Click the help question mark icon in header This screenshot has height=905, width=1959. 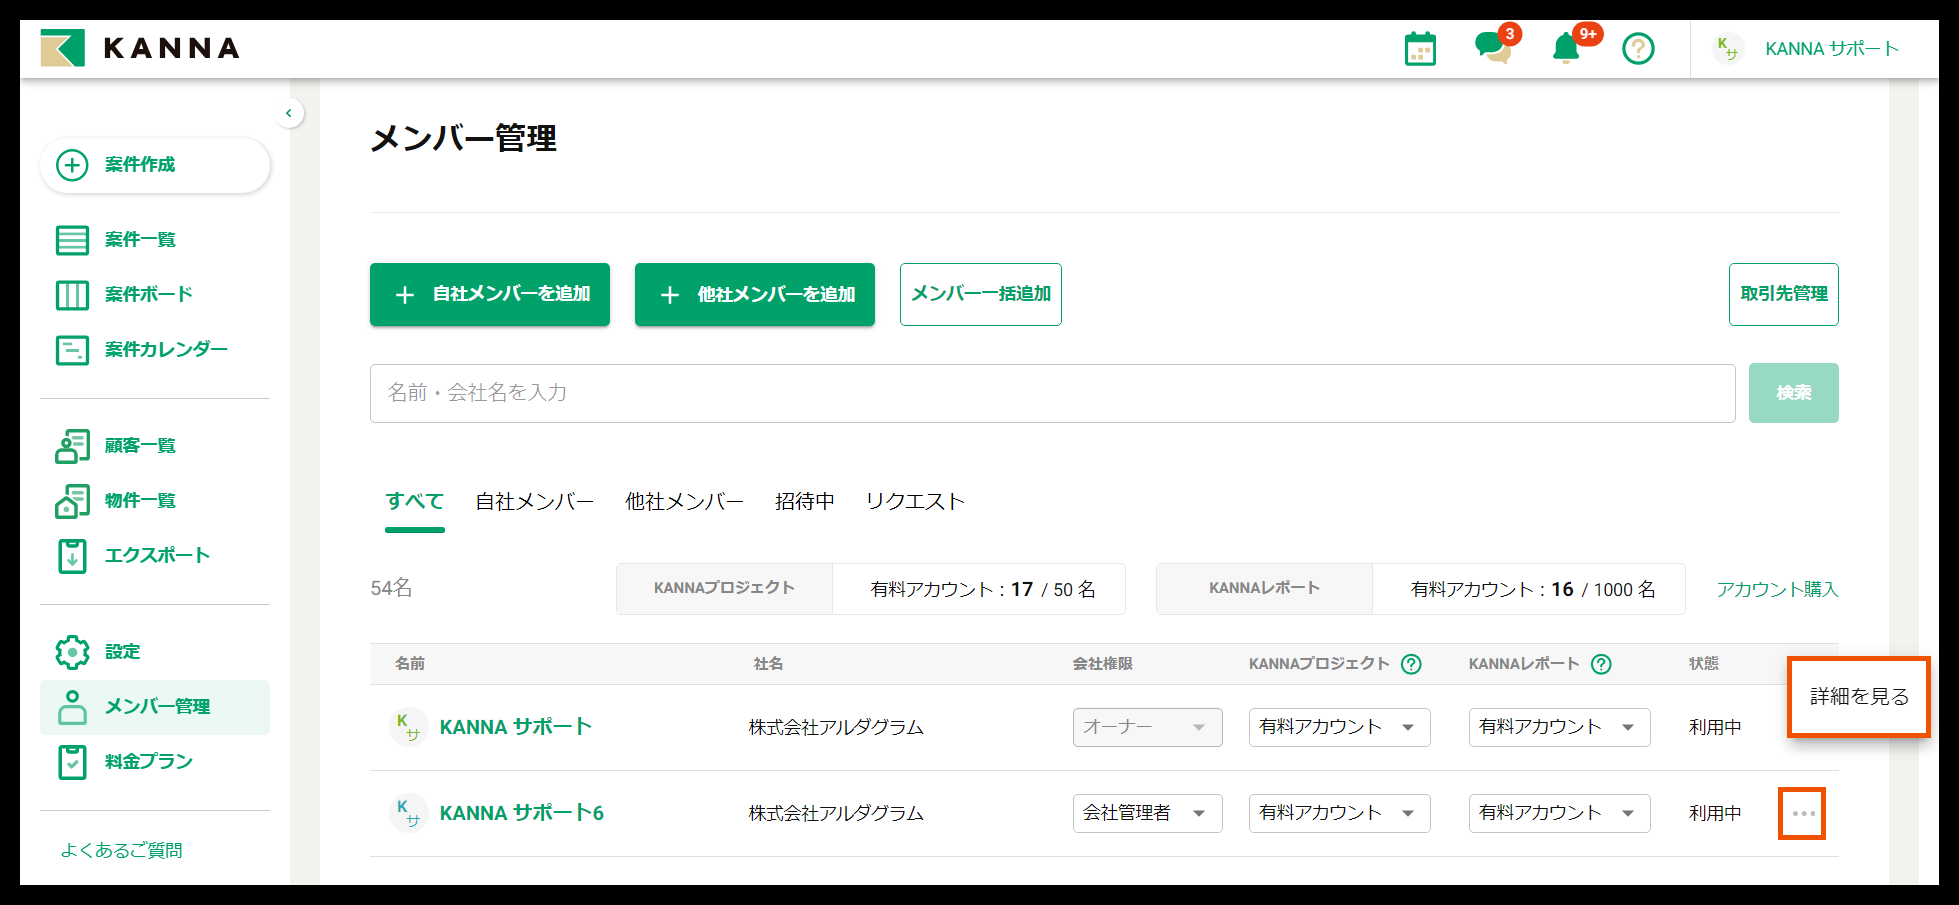tap(1637, 48)
